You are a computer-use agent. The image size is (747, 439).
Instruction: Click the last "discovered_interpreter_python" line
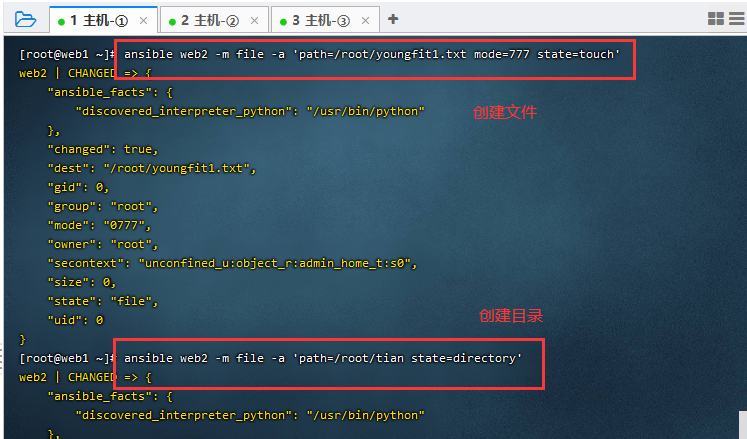click(250, 415)
